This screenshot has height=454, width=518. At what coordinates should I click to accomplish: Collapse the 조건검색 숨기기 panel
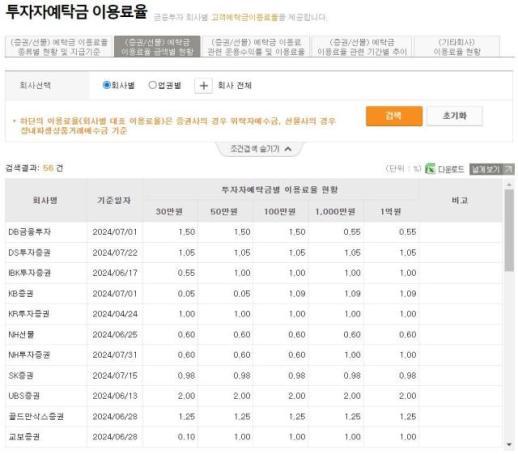click(260, 149)
